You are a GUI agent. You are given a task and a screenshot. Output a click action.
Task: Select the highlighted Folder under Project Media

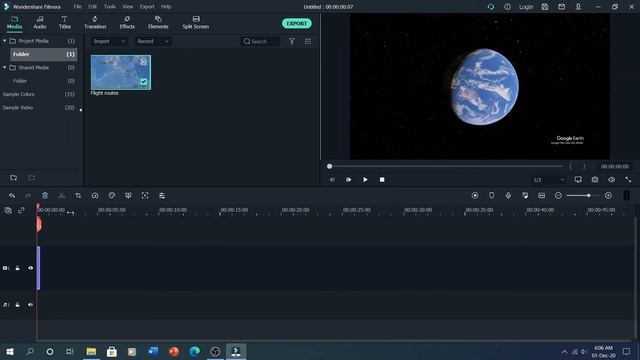(x=43, y=54)
